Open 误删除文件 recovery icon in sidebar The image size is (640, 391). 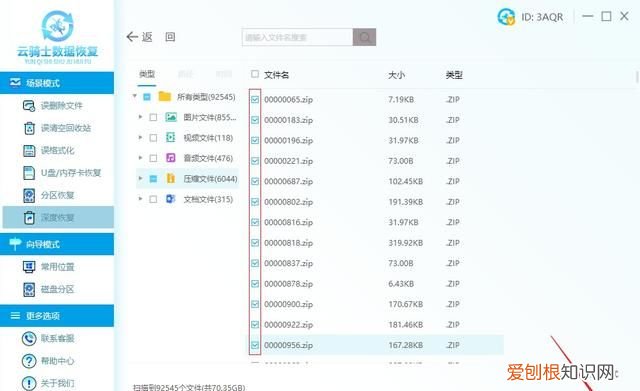29,106
